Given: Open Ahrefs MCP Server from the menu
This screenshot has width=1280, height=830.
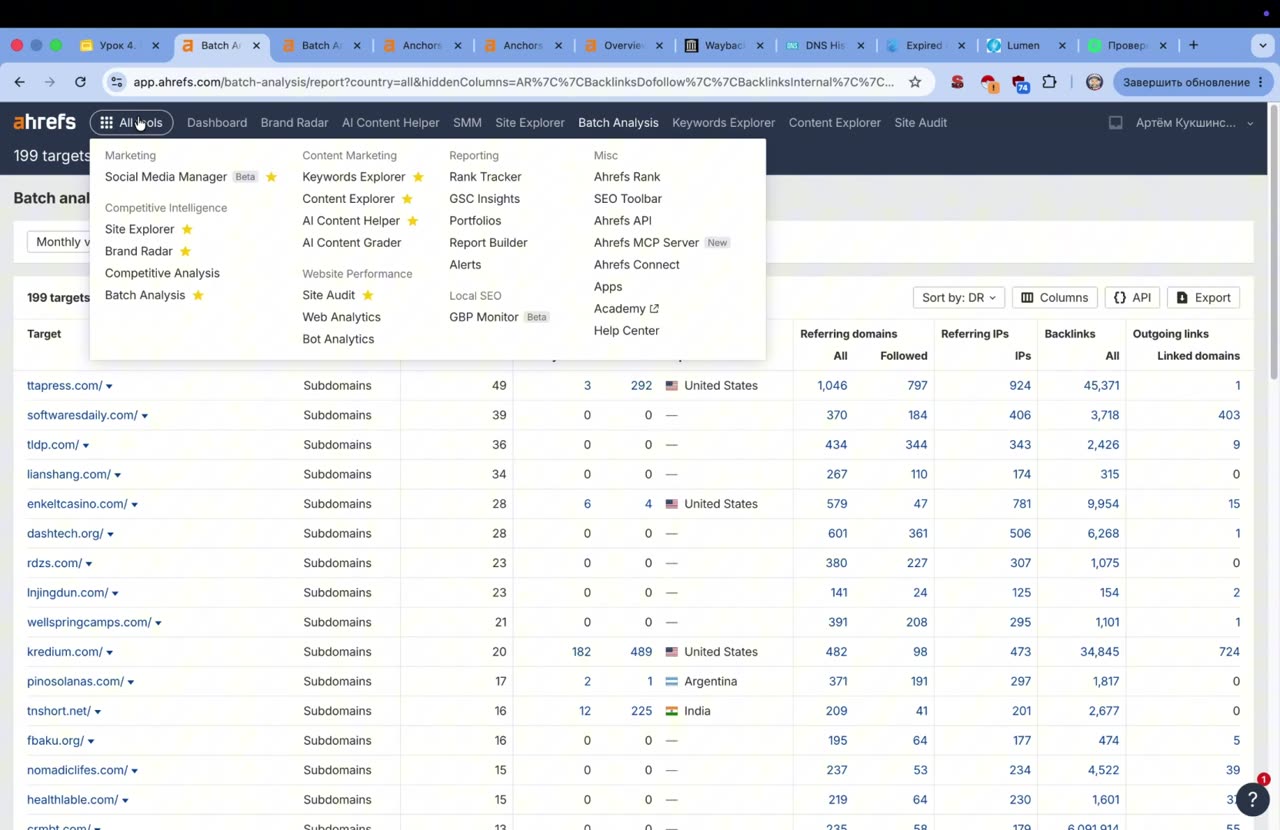Looking at the screenshot, I should coord(646,243).
